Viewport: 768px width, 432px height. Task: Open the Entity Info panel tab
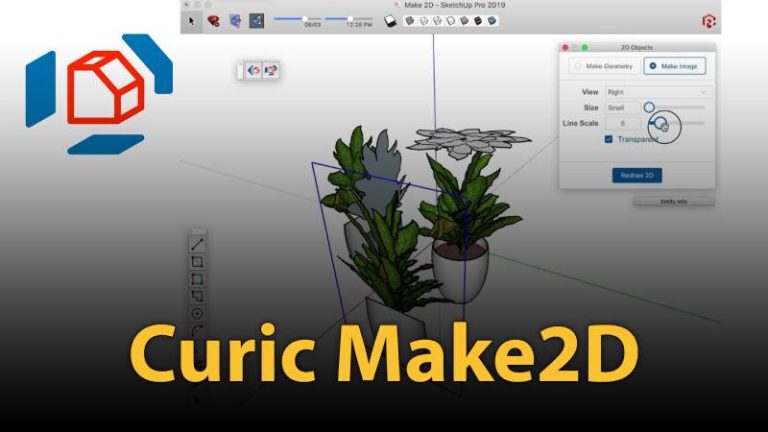tap(673, 201)
